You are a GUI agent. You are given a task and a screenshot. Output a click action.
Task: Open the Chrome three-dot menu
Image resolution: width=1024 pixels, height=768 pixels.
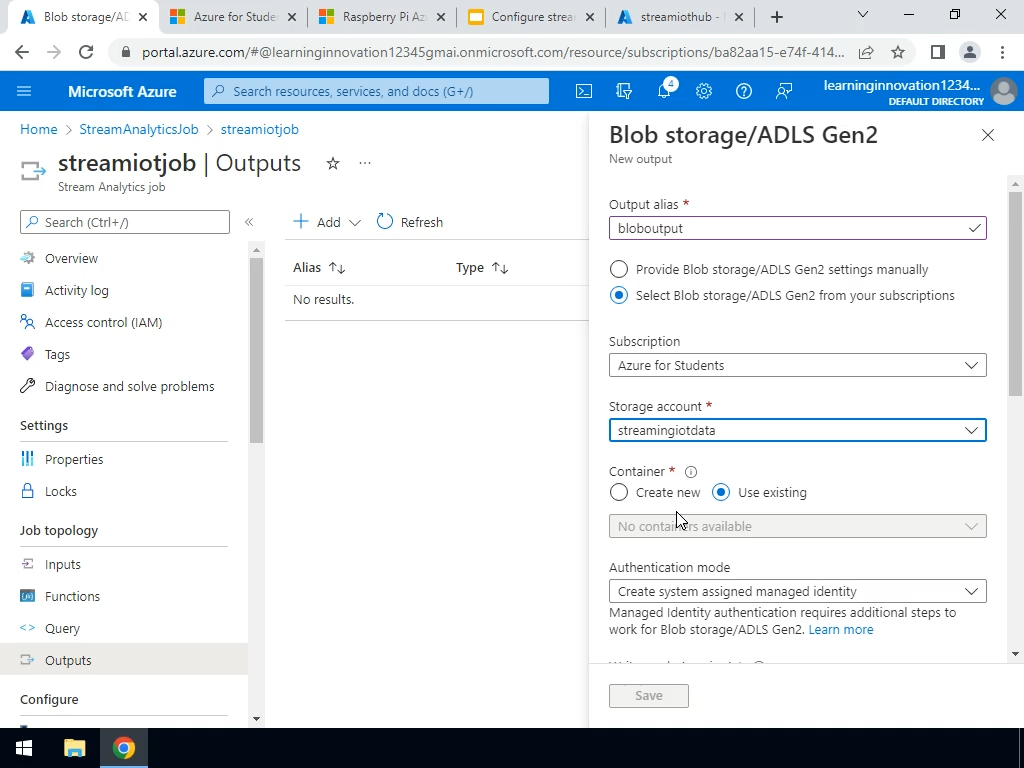coord(1002,52)
